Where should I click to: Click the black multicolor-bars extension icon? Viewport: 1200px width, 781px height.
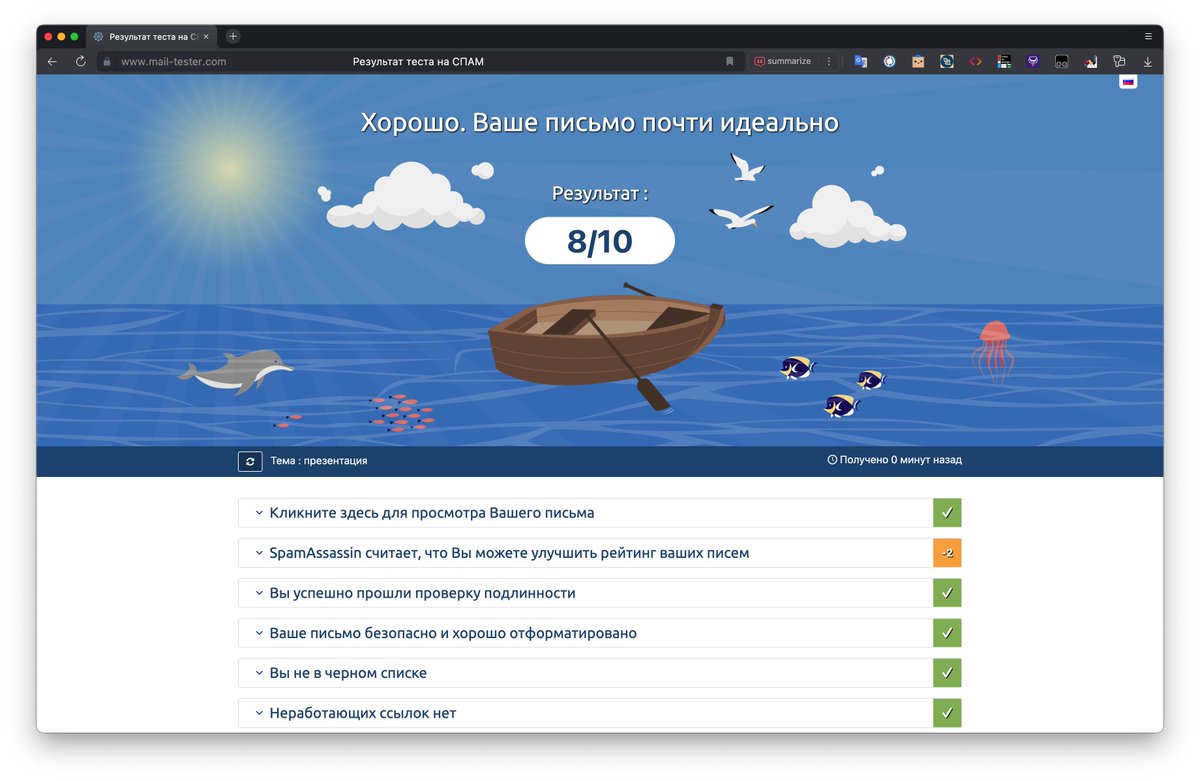coord(1004,61)
